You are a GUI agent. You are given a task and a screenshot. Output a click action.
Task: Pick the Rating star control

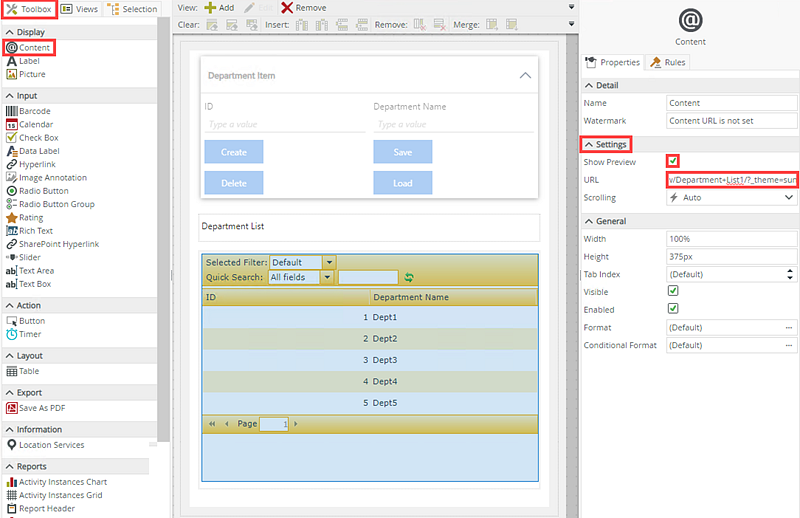pos(12,217)
